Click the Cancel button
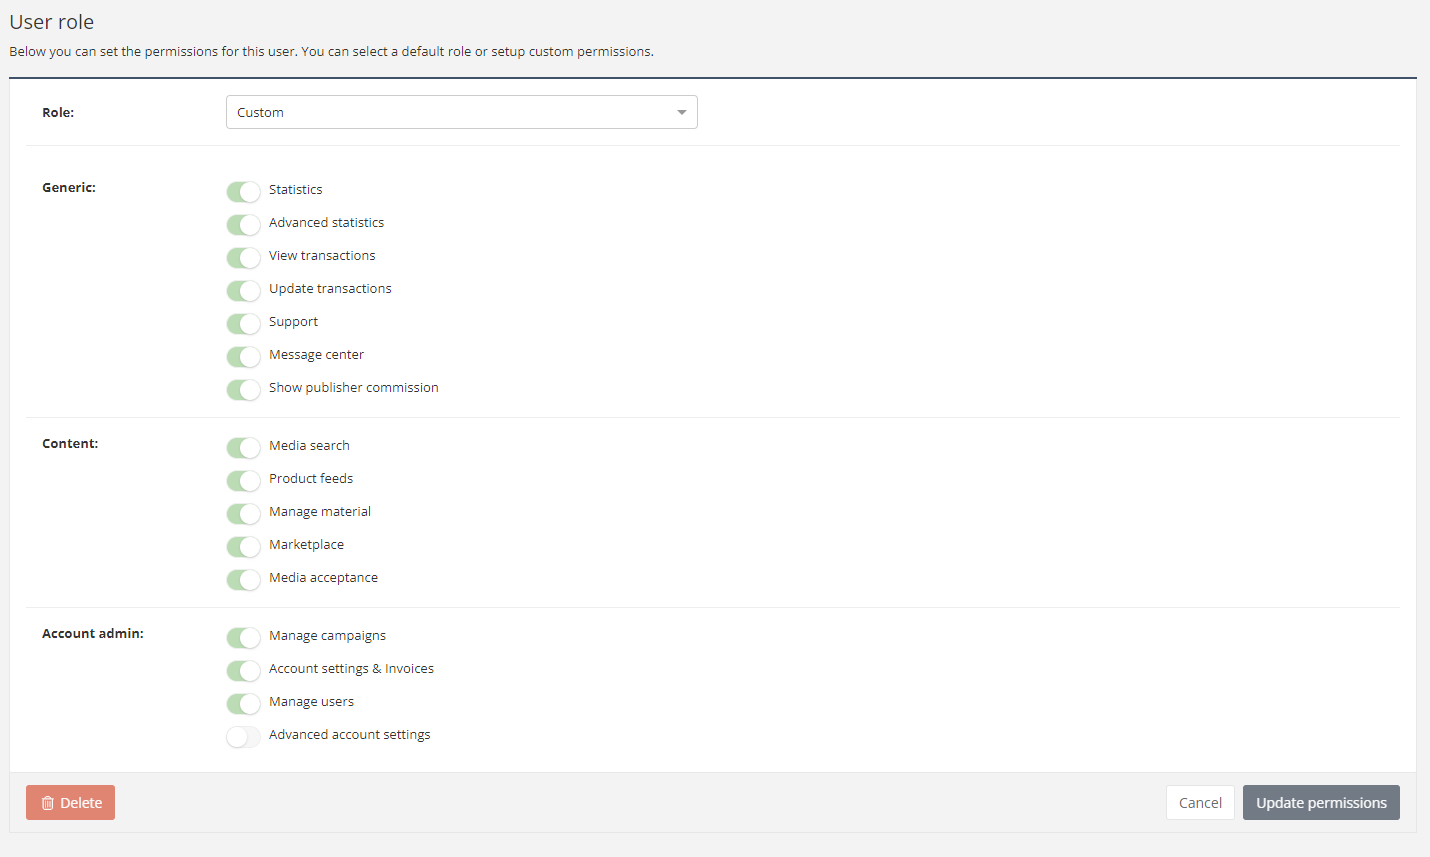This screenshot has width=1430, height=857. [1200, 802]
